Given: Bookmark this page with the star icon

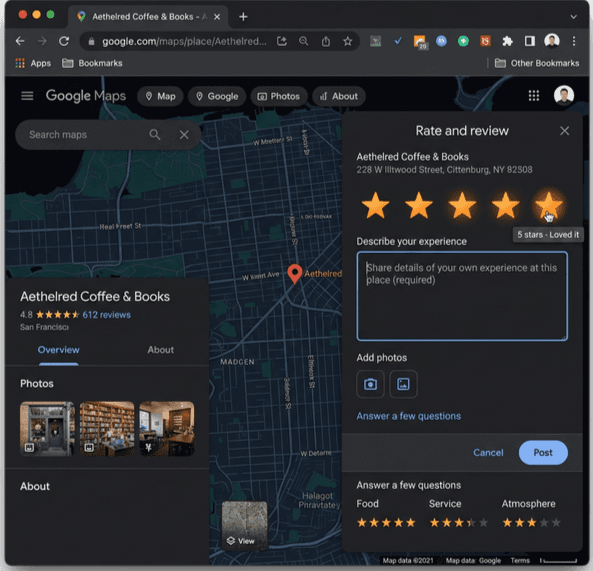Looking at the screenshot, I should point(348,41).
